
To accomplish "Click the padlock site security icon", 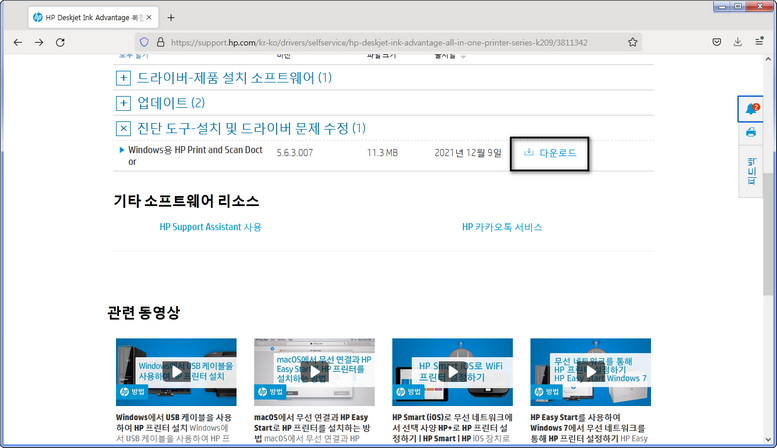I will coord(160,42).
